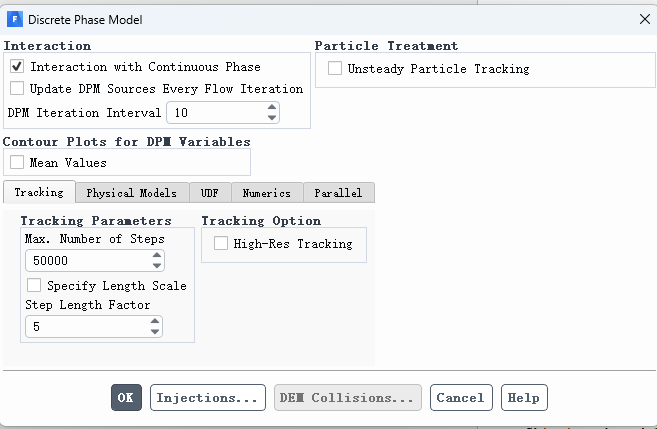Toggle Specify Length Scale checkbox

click(34, 285)
